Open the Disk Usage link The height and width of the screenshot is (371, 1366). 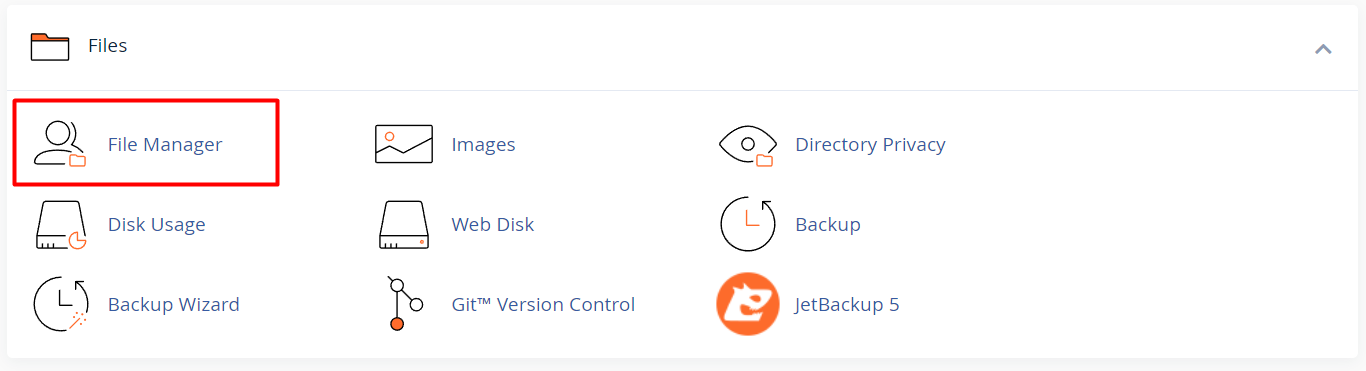157,225
